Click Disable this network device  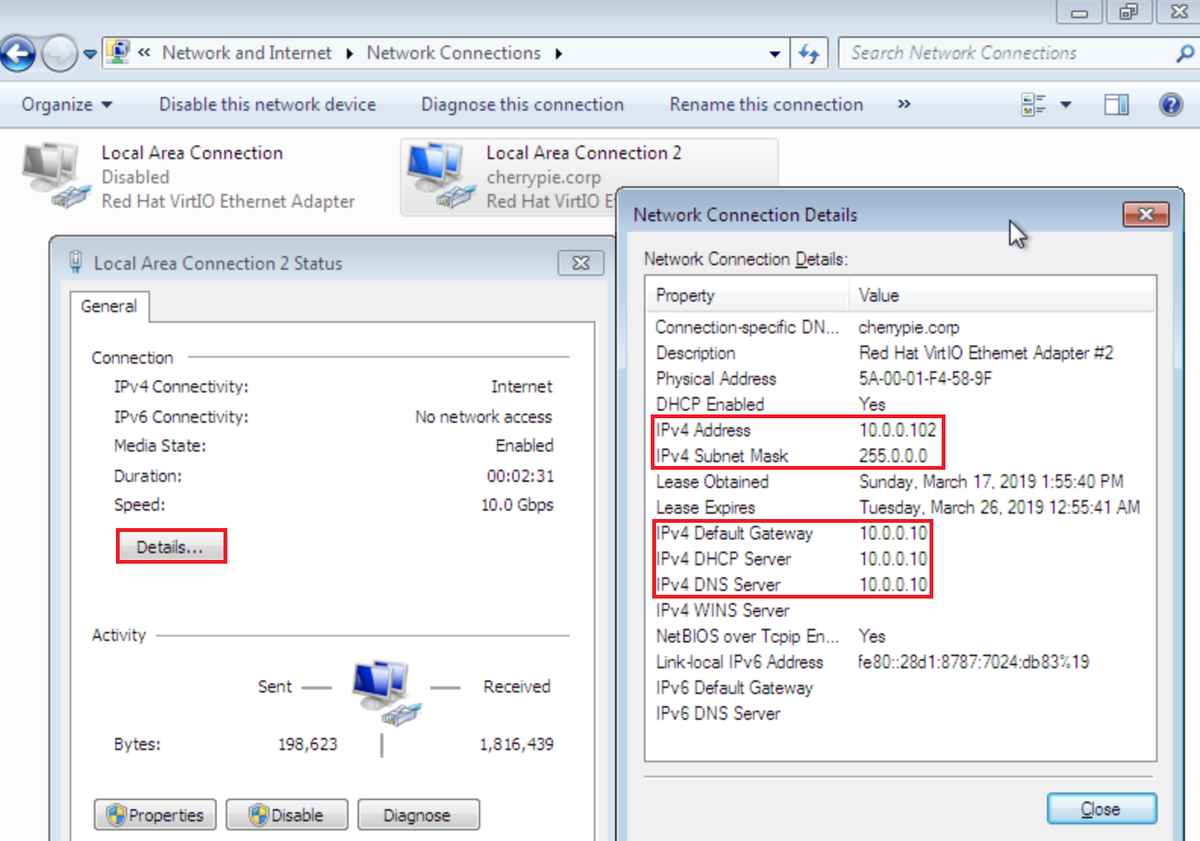(x=267, y=105)
